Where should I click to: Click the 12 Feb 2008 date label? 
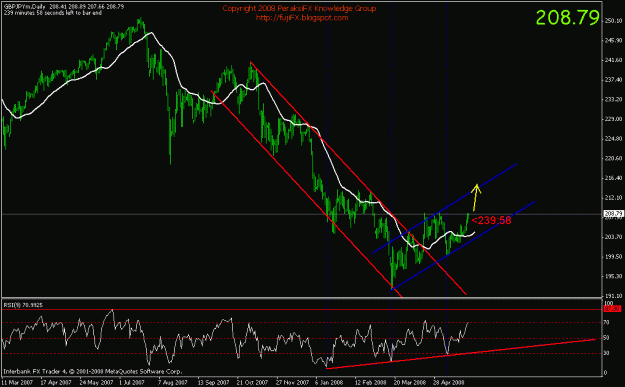click(371, 382)
